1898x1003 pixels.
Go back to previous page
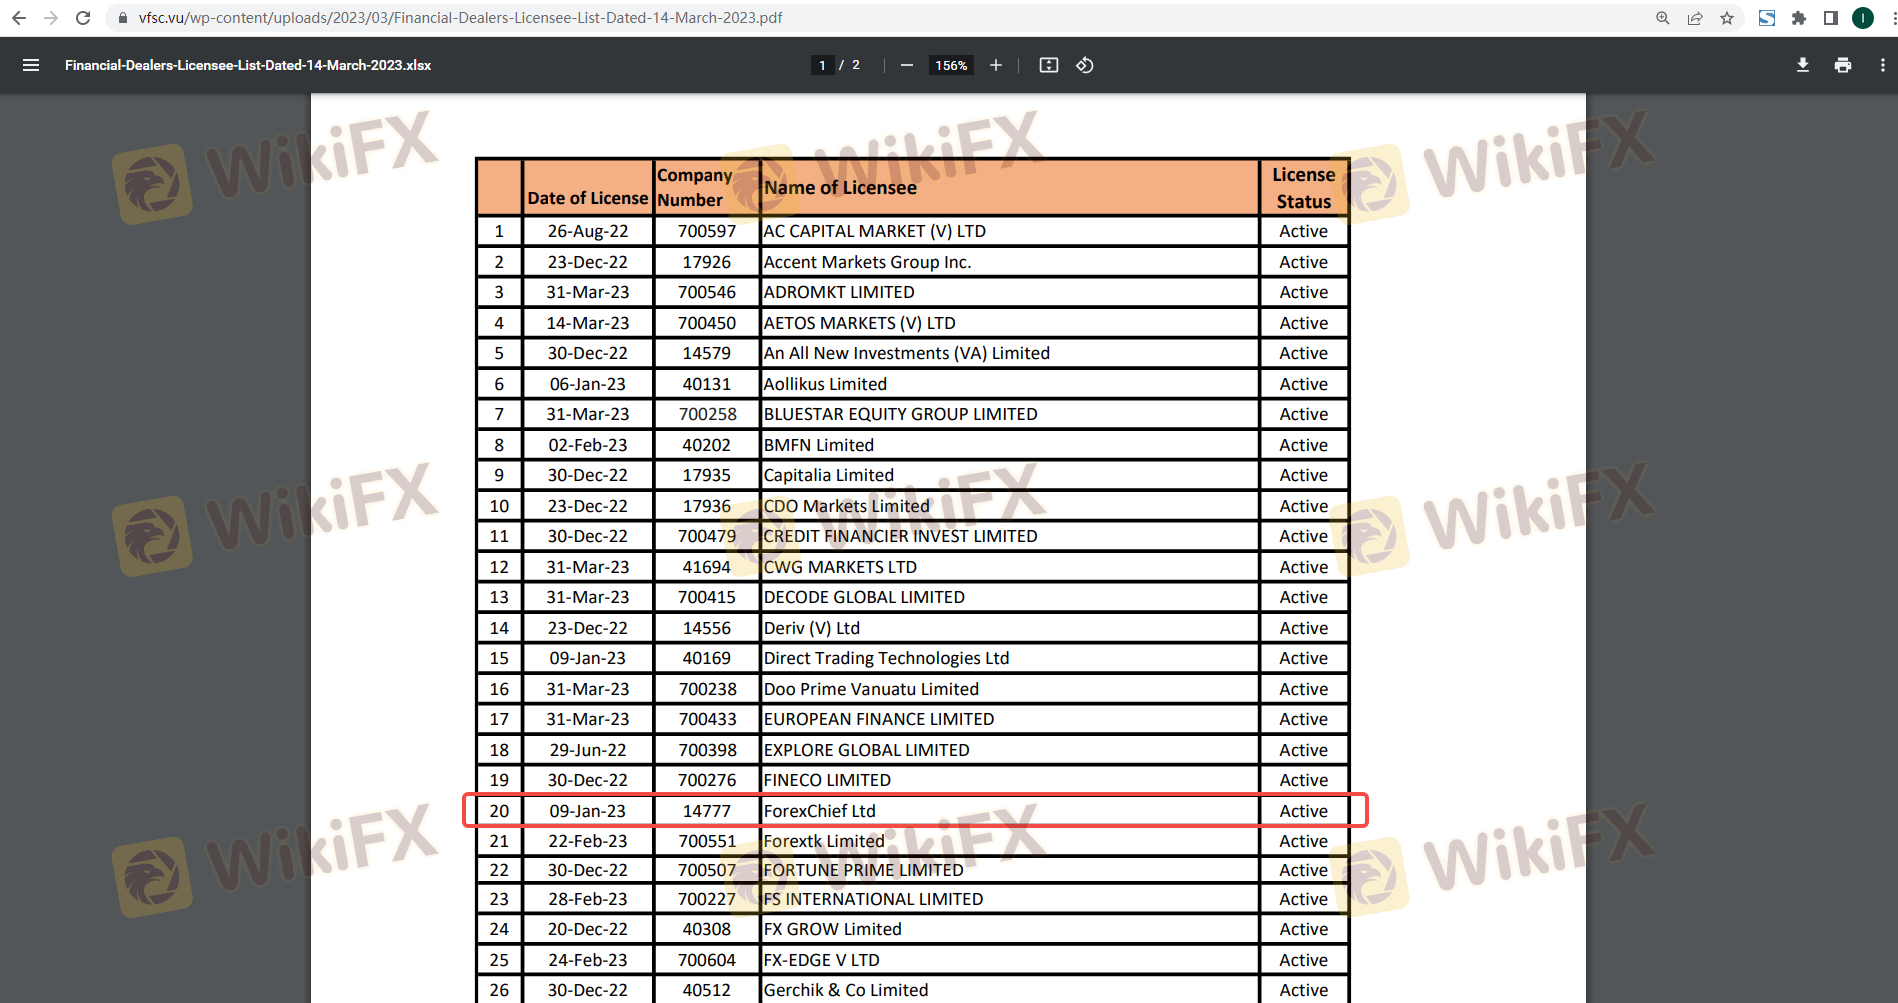pos(19,18)
